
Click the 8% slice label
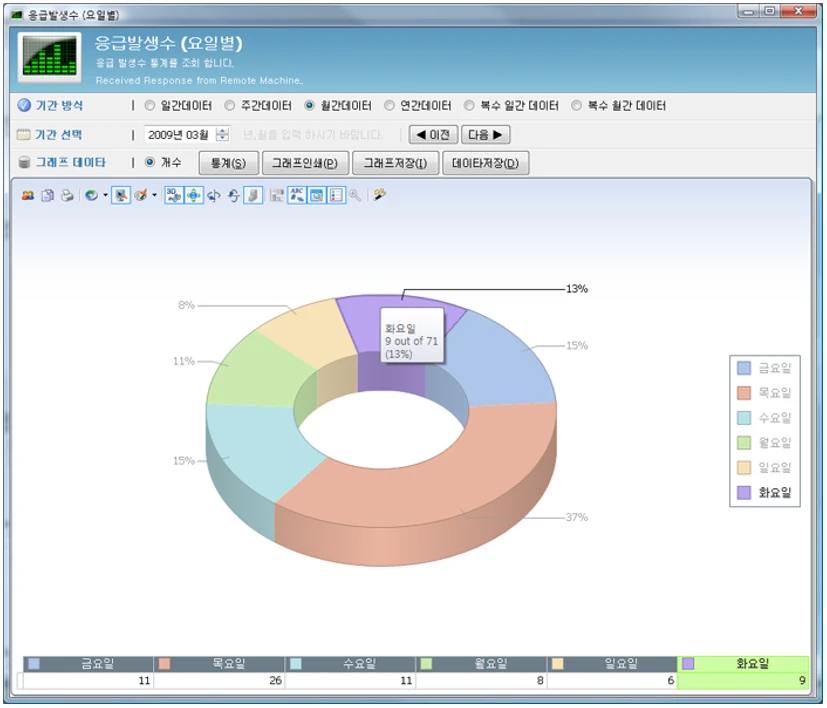[186, 305]
